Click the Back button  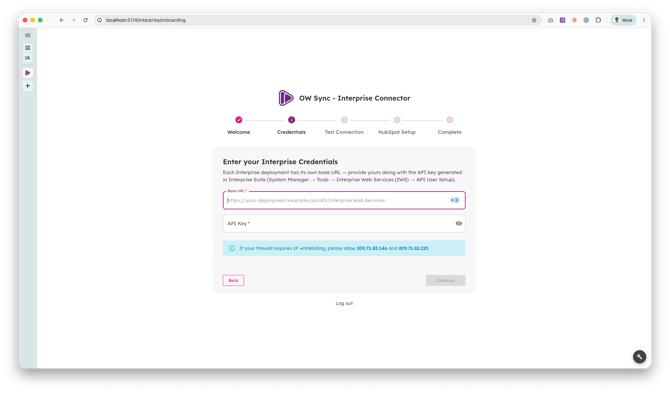(233, 280)
